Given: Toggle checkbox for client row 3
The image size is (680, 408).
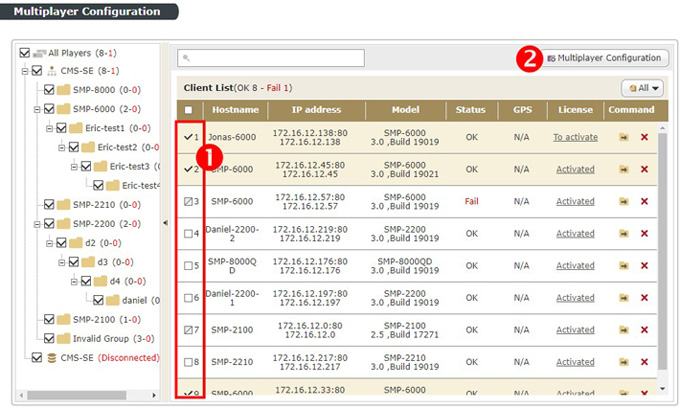Looking at the screenshot, I should (x=188, y=201).
